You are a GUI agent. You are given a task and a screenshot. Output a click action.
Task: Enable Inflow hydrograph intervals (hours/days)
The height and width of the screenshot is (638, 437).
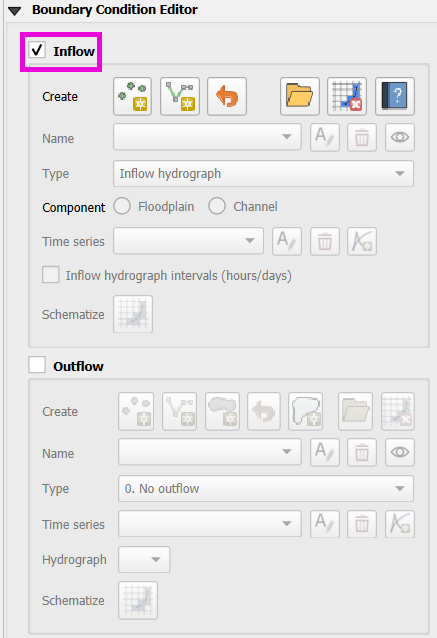point(51,275)
